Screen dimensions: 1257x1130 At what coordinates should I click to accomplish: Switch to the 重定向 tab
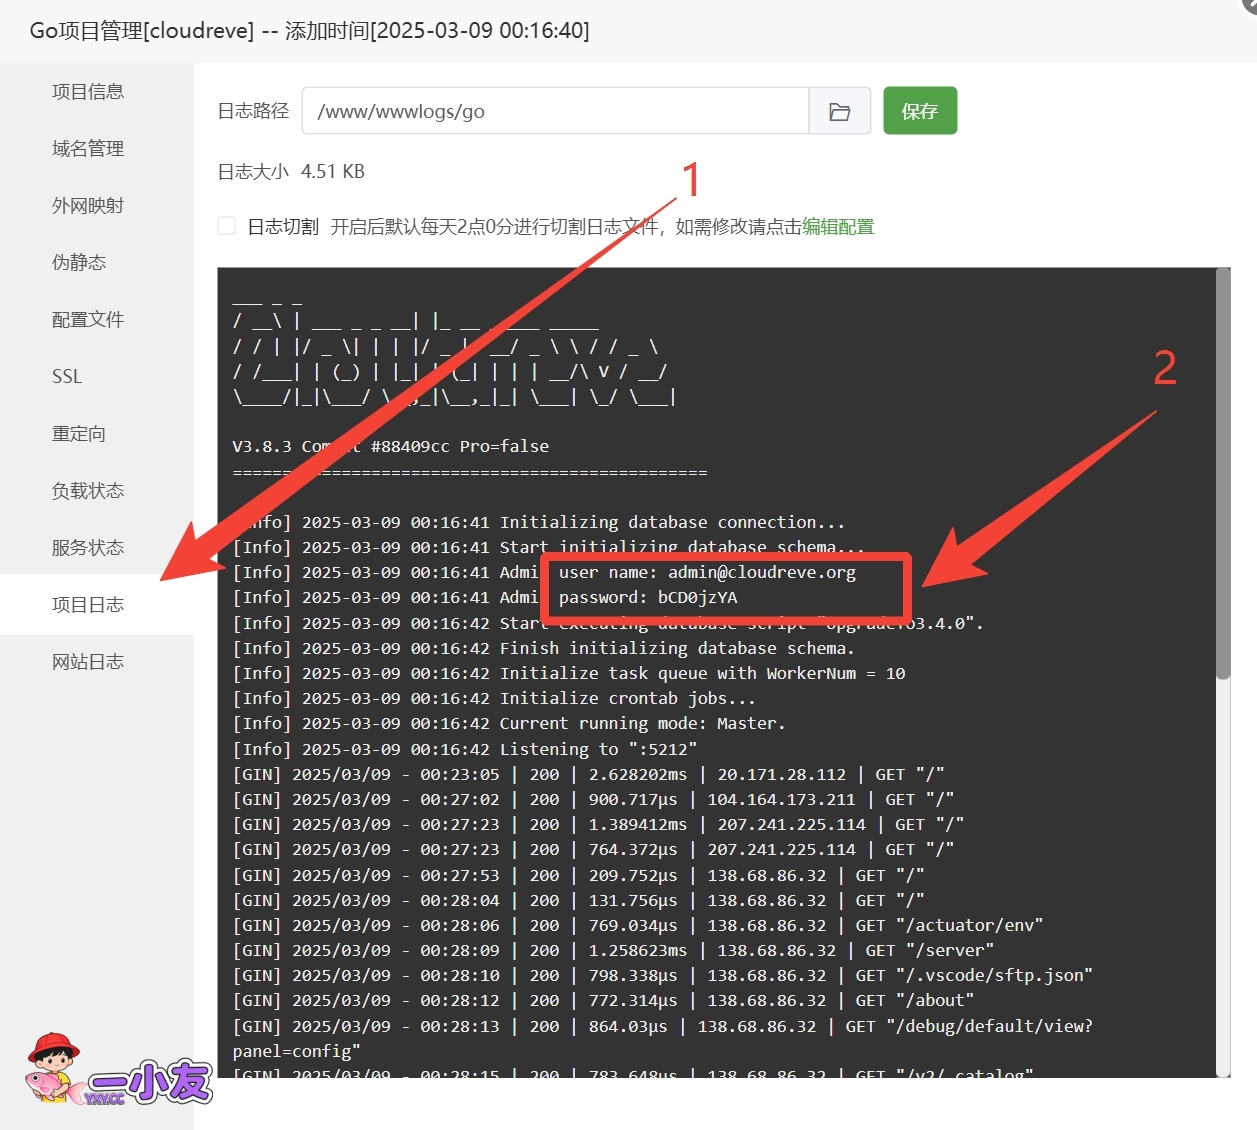tap(79, 434)
